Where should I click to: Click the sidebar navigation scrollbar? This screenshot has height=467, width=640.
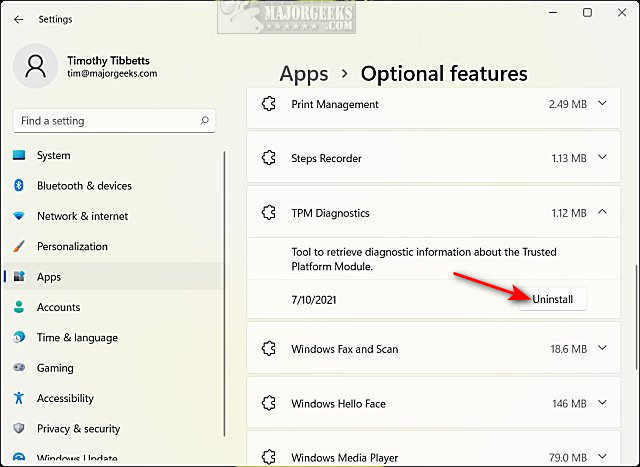point(224,294)
